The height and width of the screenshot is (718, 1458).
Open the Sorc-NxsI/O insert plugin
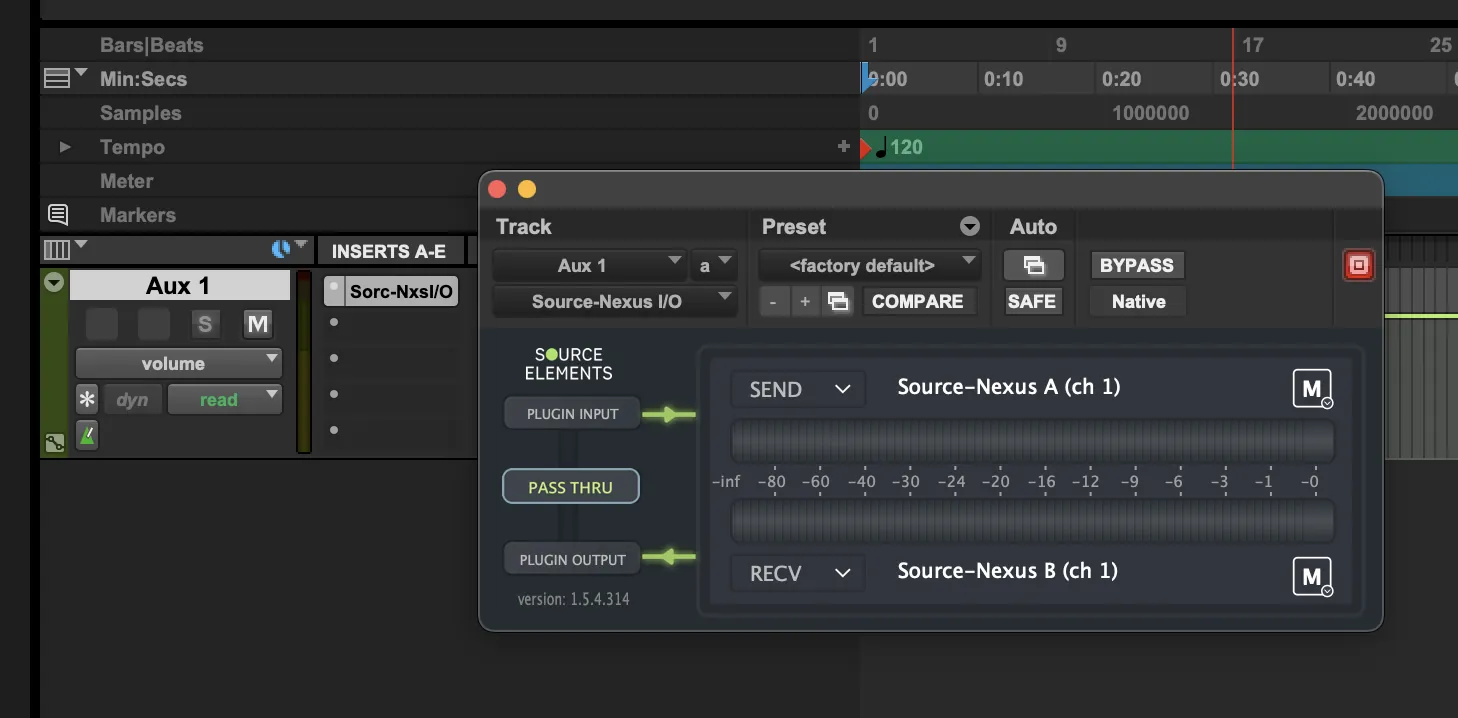coord(401,292)
